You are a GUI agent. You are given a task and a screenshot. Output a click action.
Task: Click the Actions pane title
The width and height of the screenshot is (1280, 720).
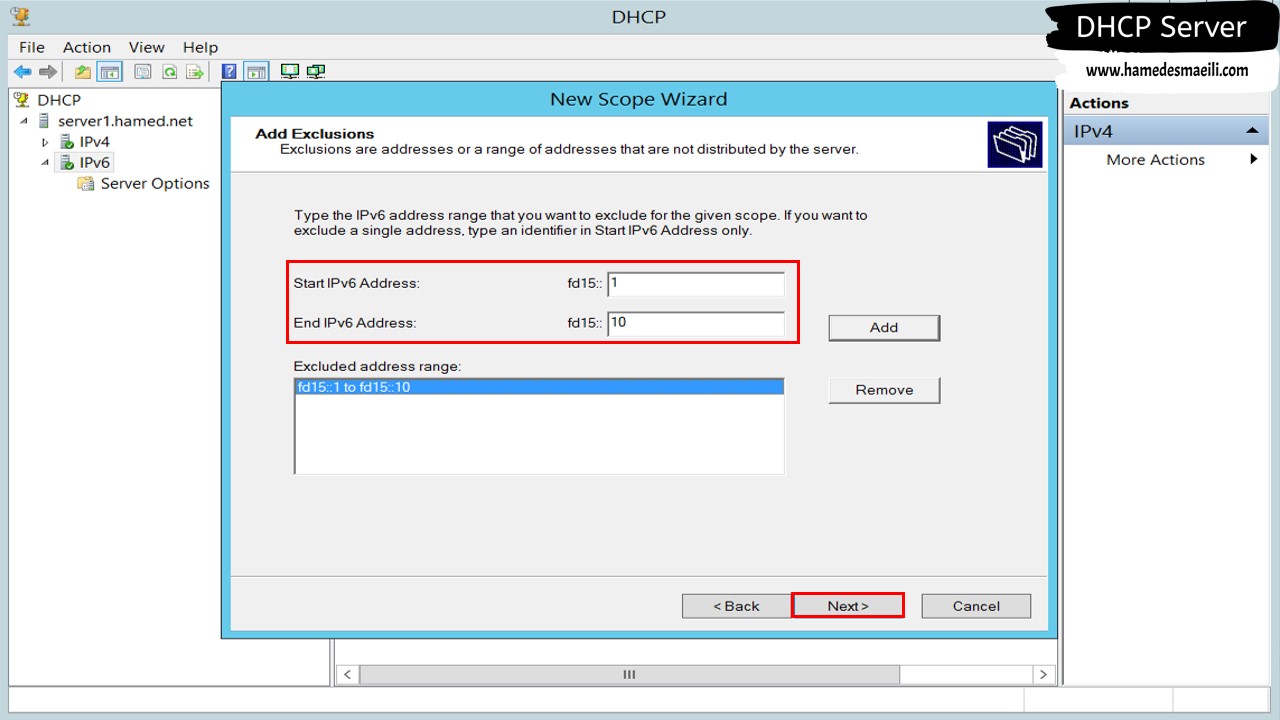[1098, 103]
